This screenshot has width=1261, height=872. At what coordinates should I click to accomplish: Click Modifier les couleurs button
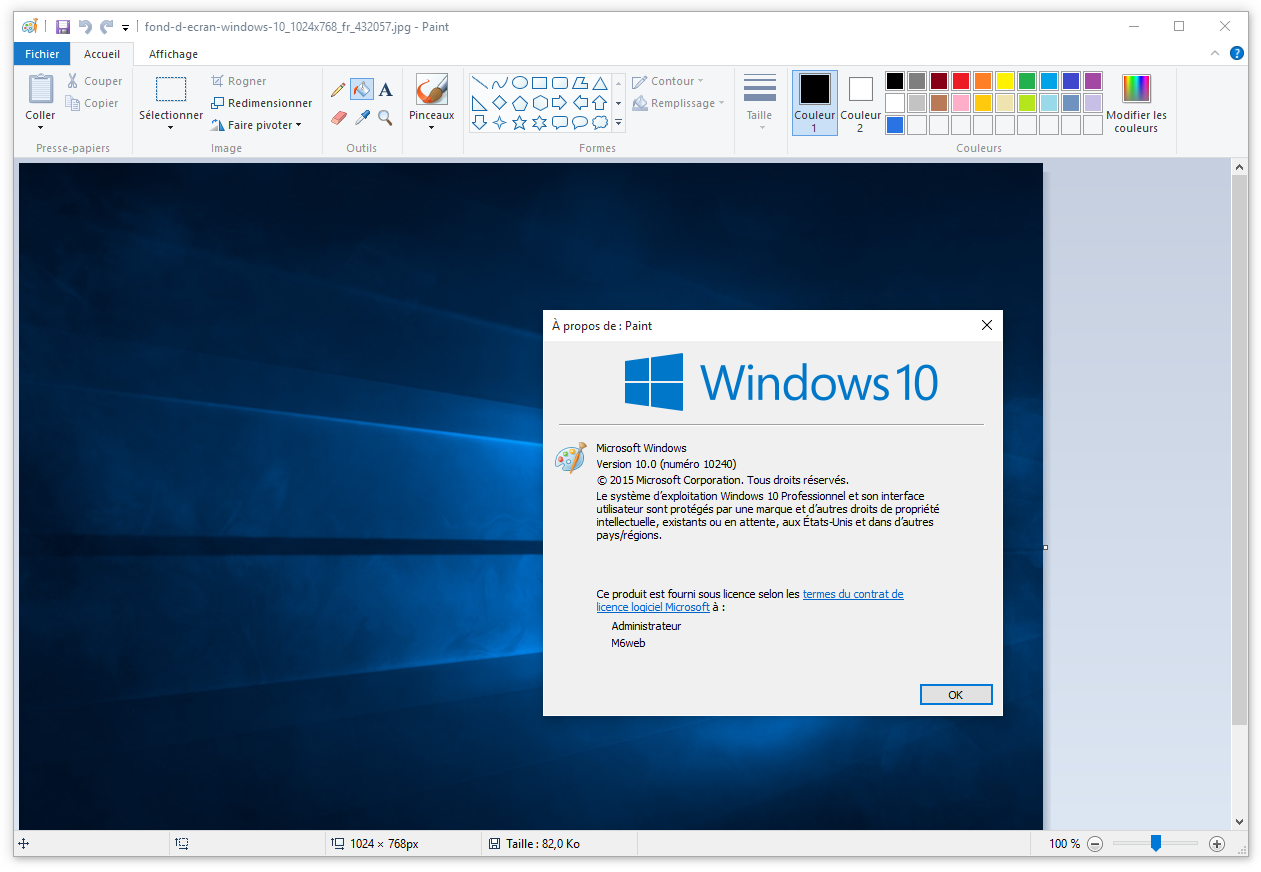(x=1136, y=103)
